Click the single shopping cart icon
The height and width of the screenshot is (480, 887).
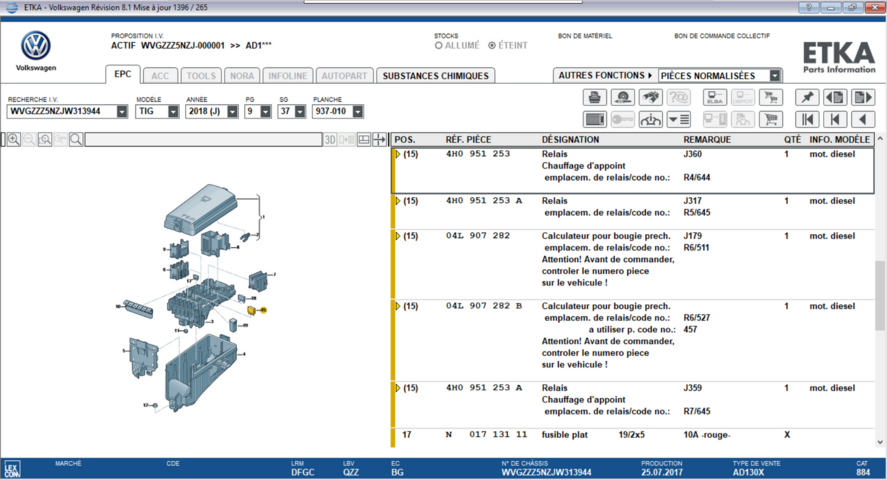(x=771, y=119)
